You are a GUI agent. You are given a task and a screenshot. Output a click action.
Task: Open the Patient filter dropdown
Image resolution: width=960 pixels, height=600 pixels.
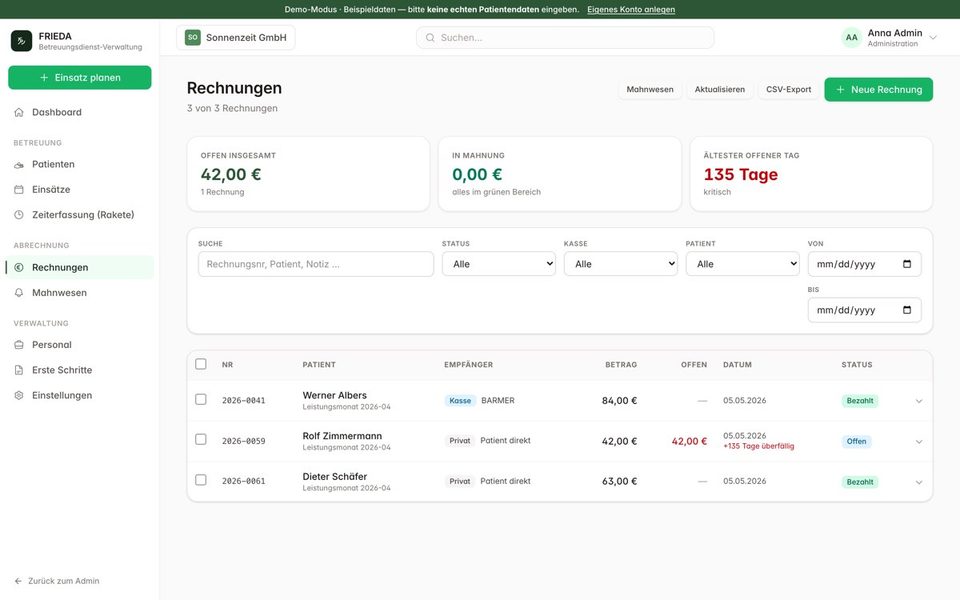point(743,264)
